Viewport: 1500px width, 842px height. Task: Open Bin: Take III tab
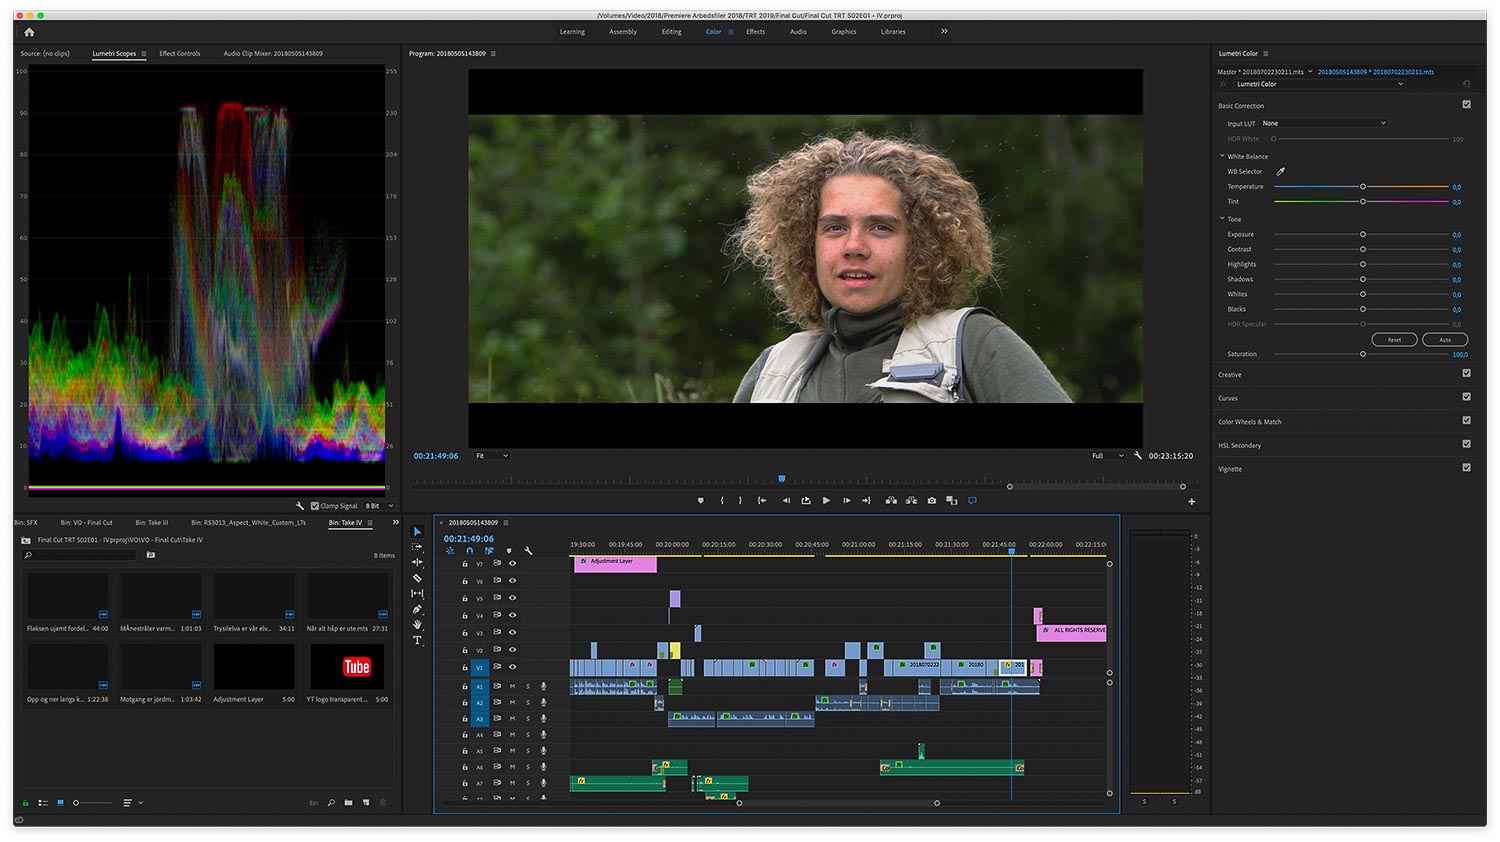(x=152, y=522)
